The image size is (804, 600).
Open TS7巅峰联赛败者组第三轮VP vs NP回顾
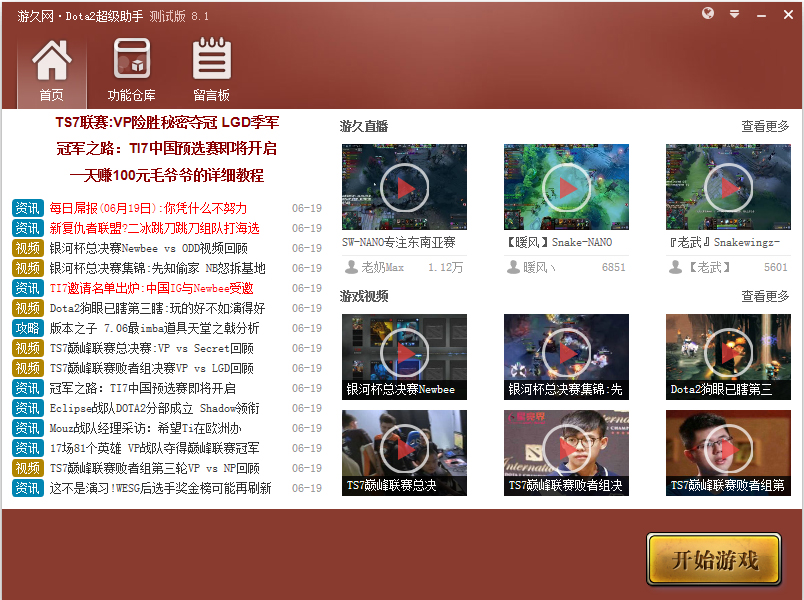click(x=154, y=468)
